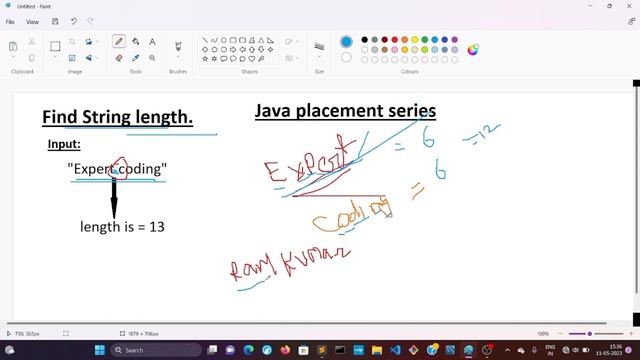
Task: Open the File menu
Action: (10, 22)
